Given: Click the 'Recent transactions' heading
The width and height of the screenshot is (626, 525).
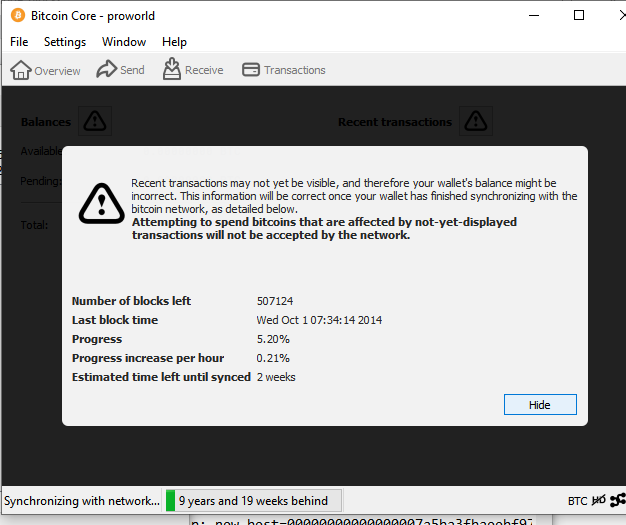Looking at the screenshot, I should coord(395,122).
